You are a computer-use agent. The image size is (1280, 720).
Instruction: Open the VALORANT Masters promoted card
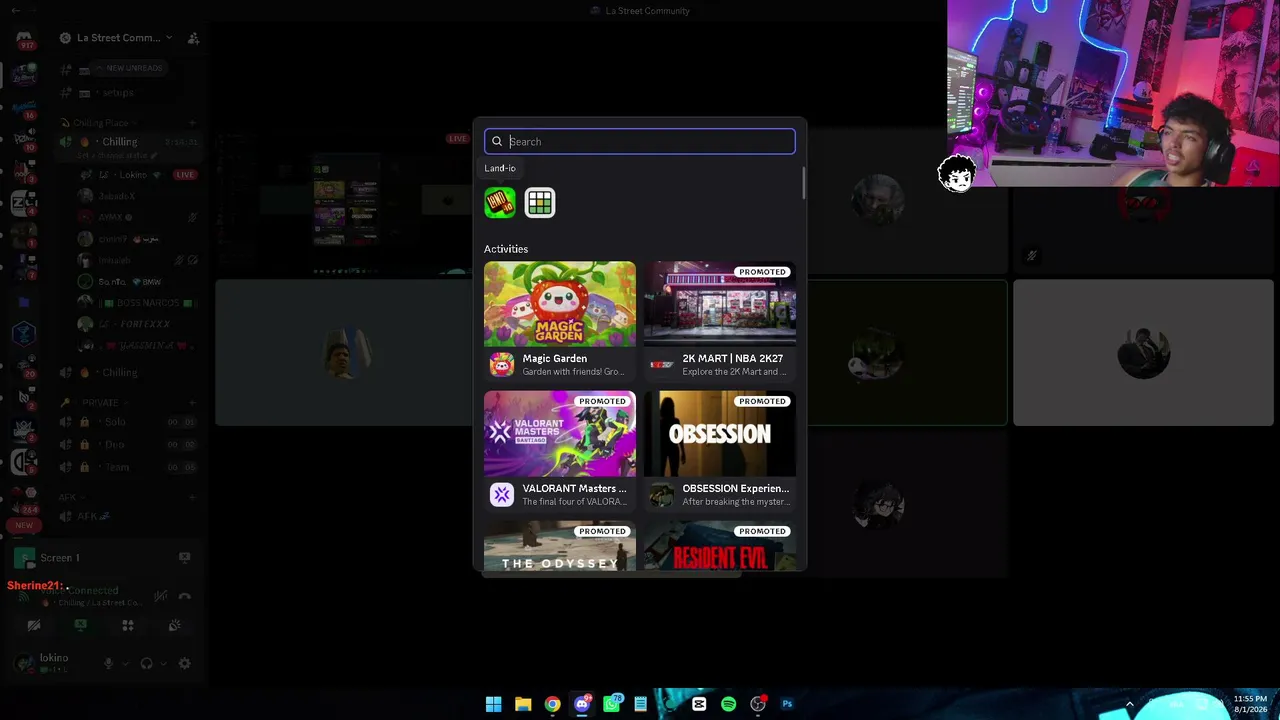560,450
